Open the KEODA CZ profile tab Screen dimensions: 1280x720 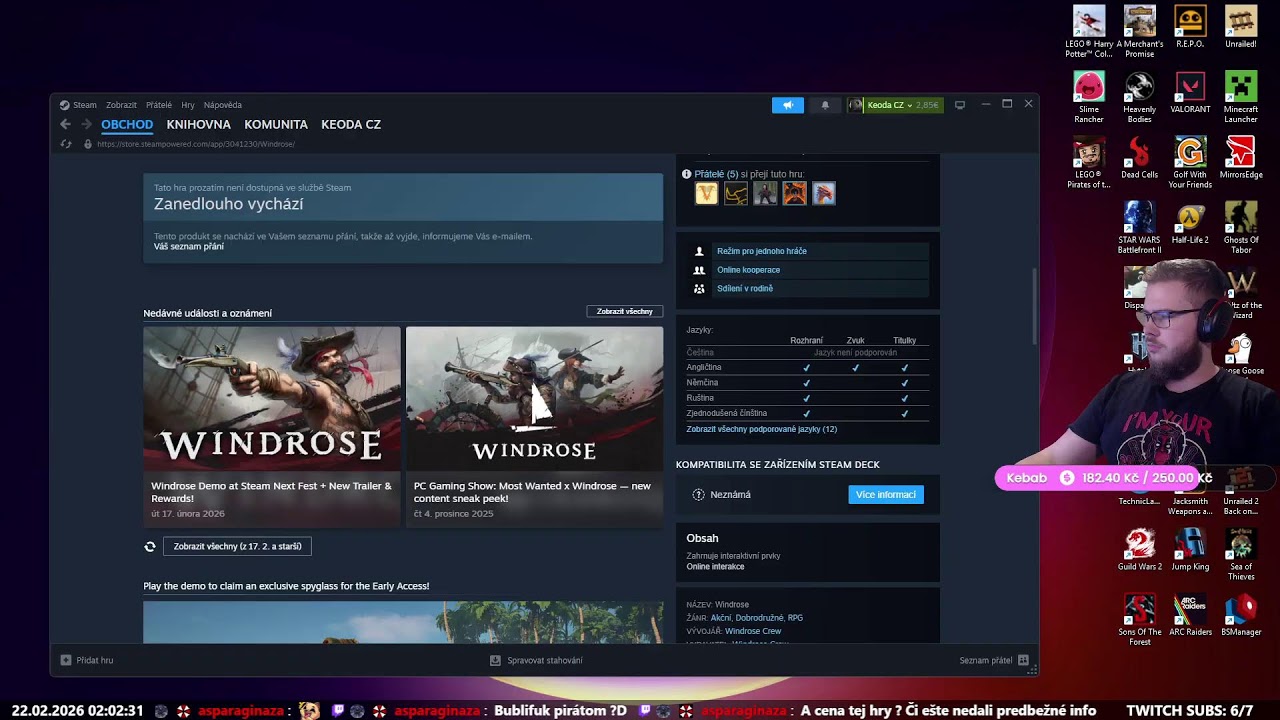point(351,125)
